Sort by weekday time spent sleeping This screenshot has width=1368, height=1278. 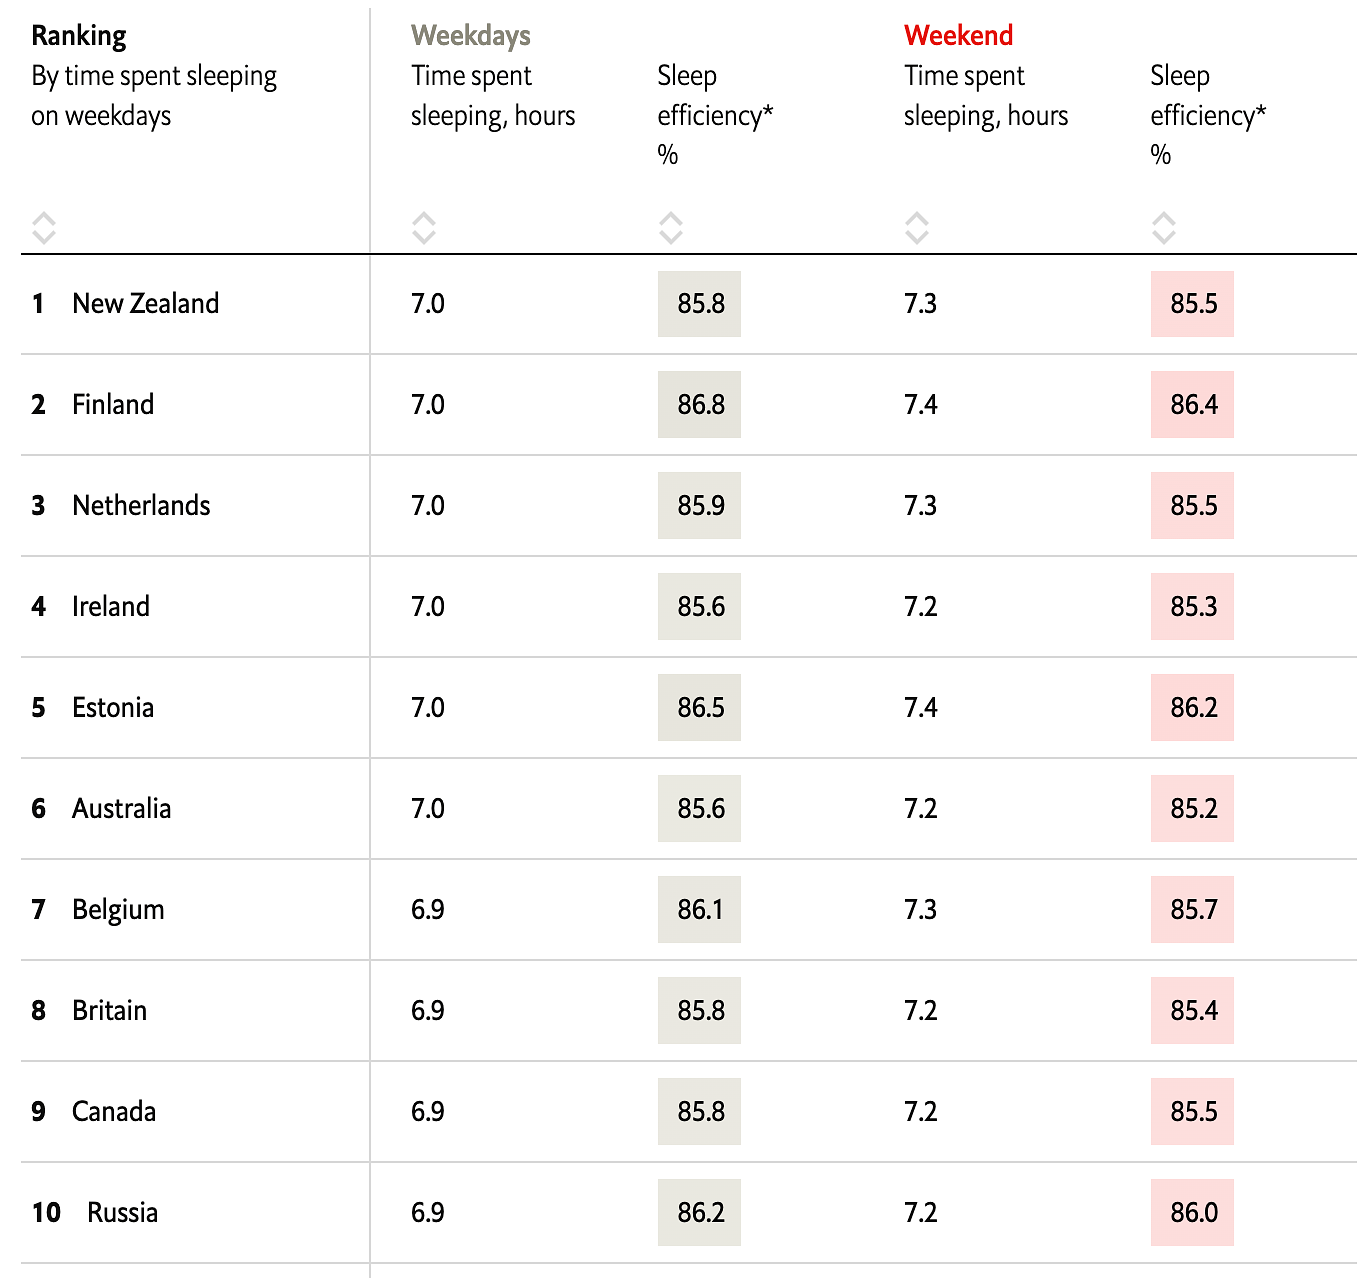click(x=424, y=228)
